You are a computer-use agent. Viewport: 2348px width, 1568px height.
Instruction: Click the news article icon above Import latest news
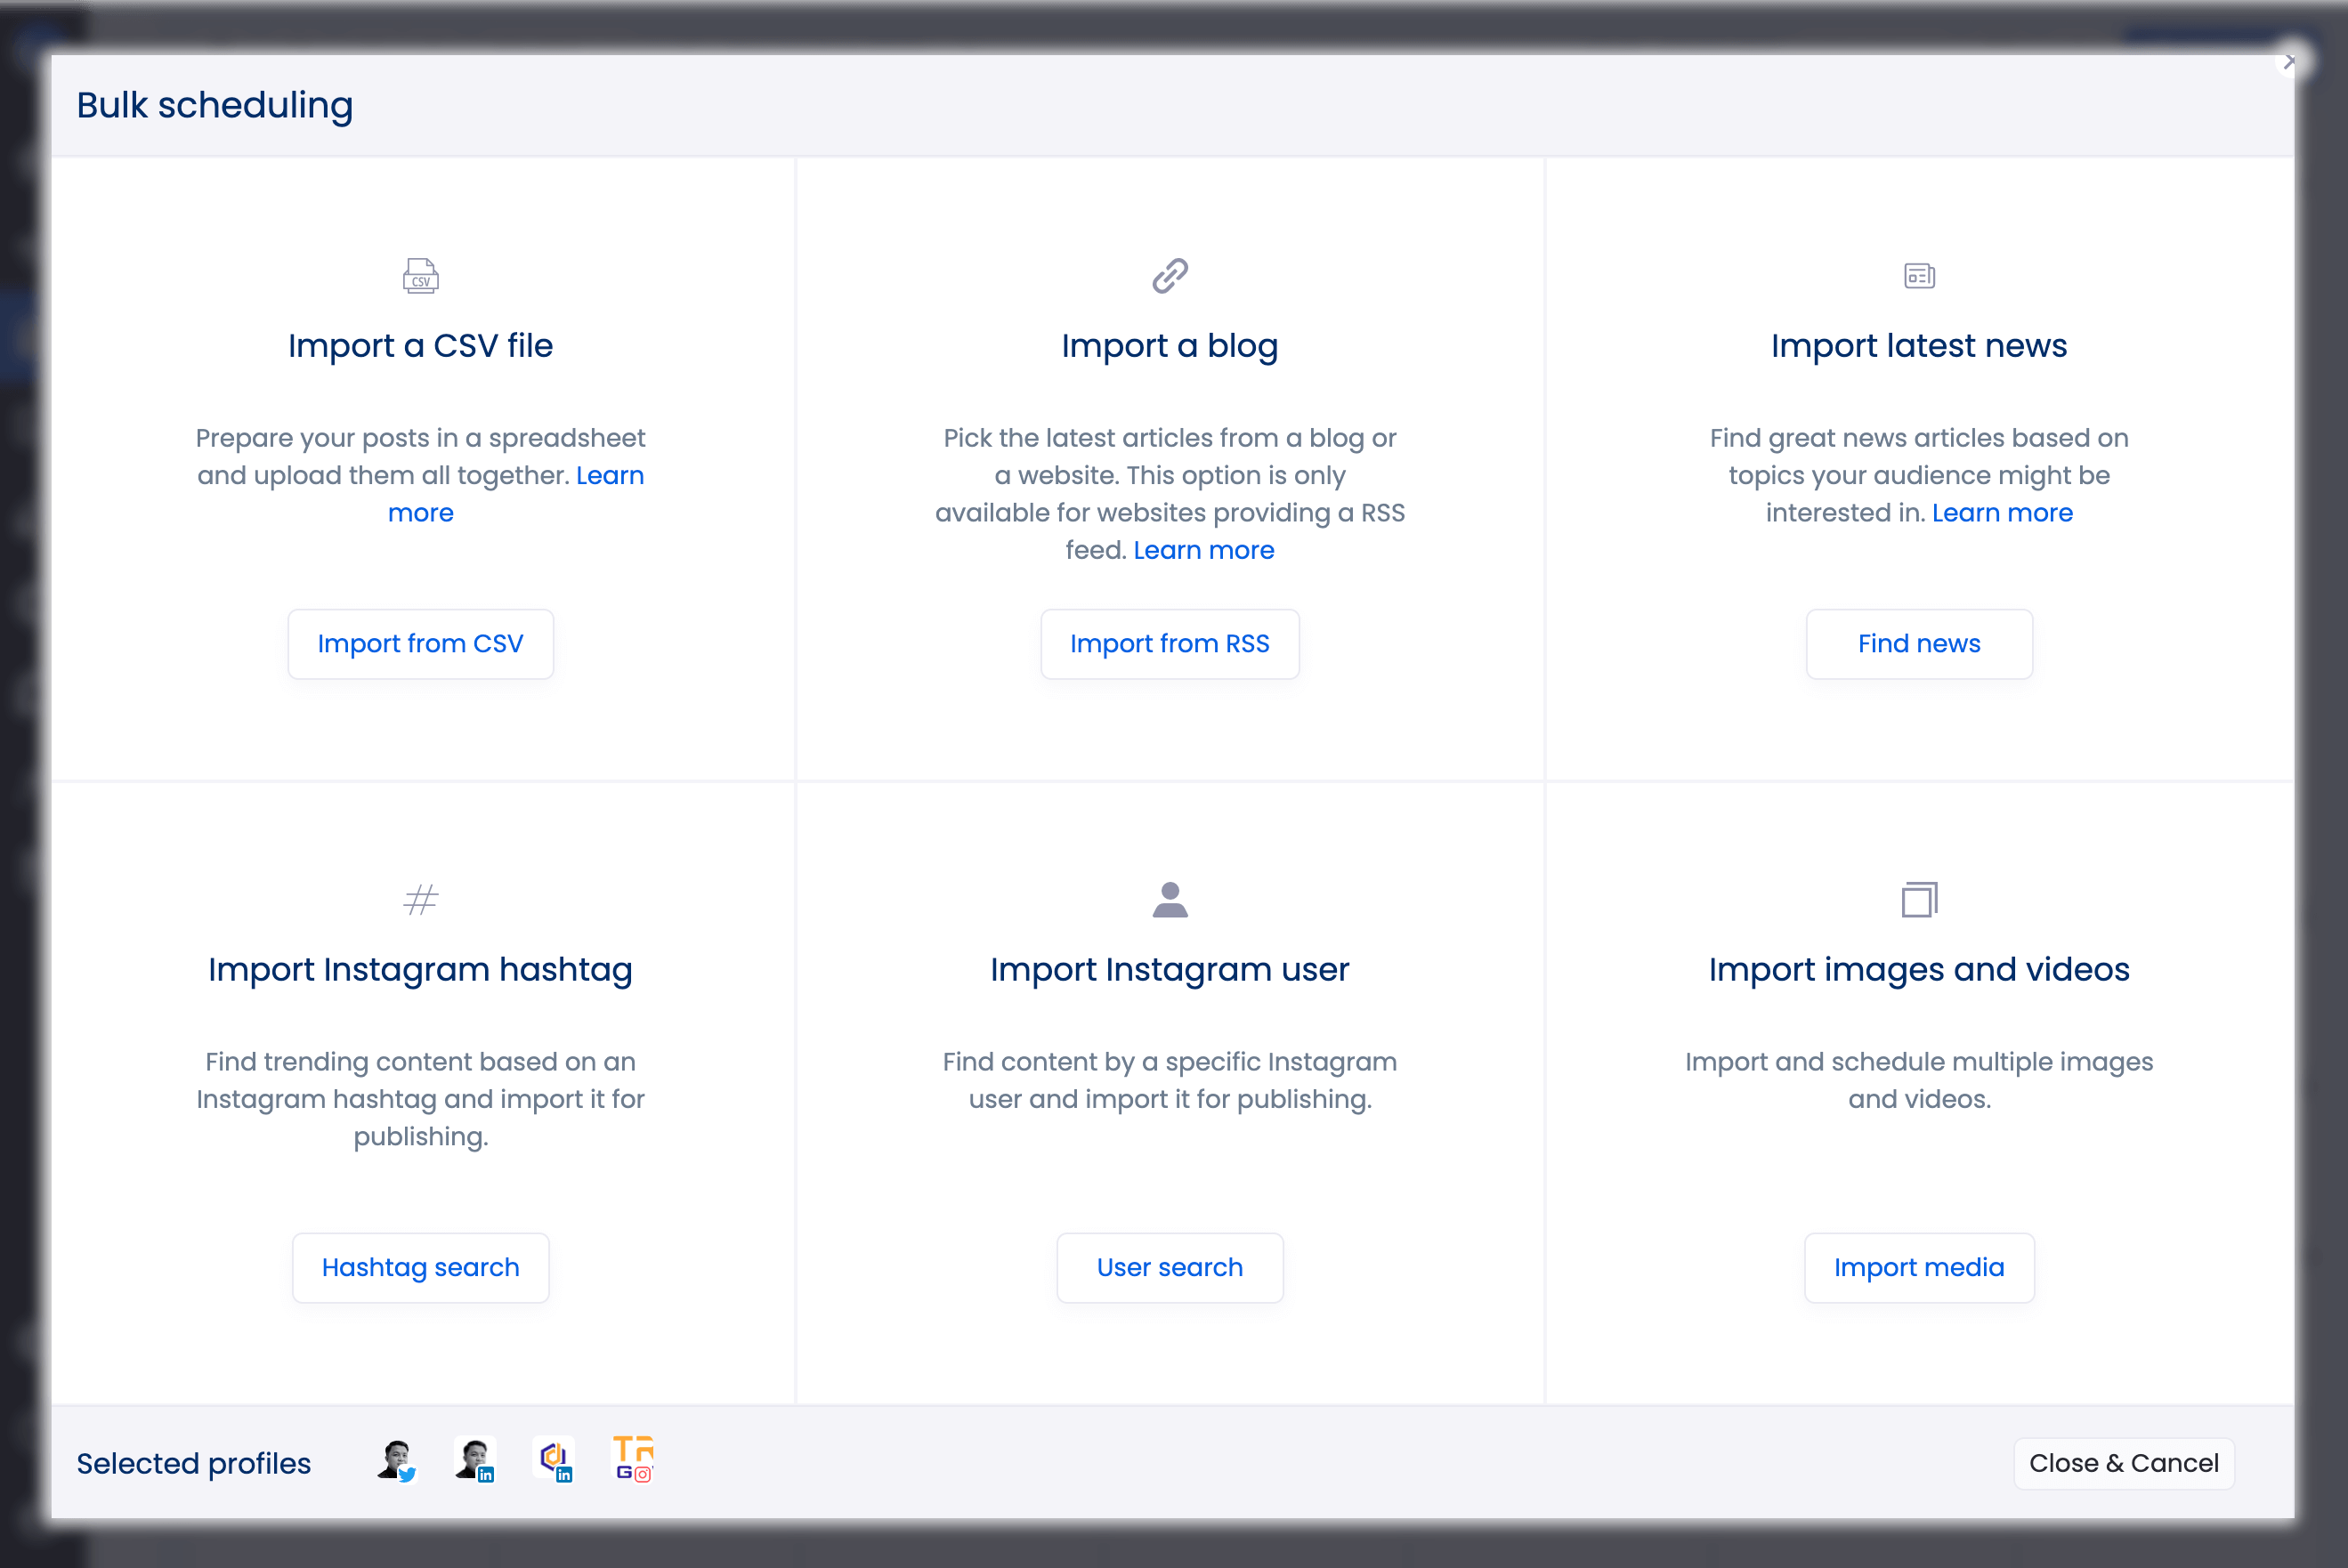point(1919,276)
